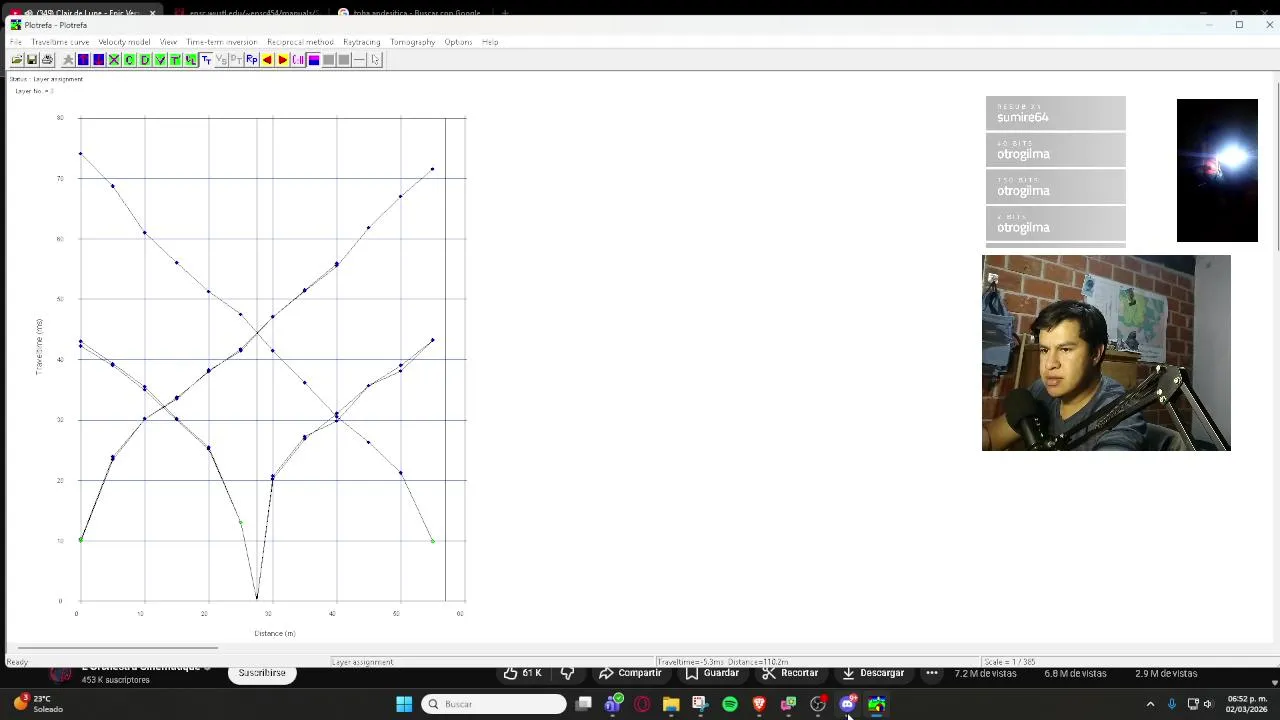Image resolution: width=1280 pixels, height=720 pixels.
Task: Click the Save floppy disk icon
Action: point(32,60)
